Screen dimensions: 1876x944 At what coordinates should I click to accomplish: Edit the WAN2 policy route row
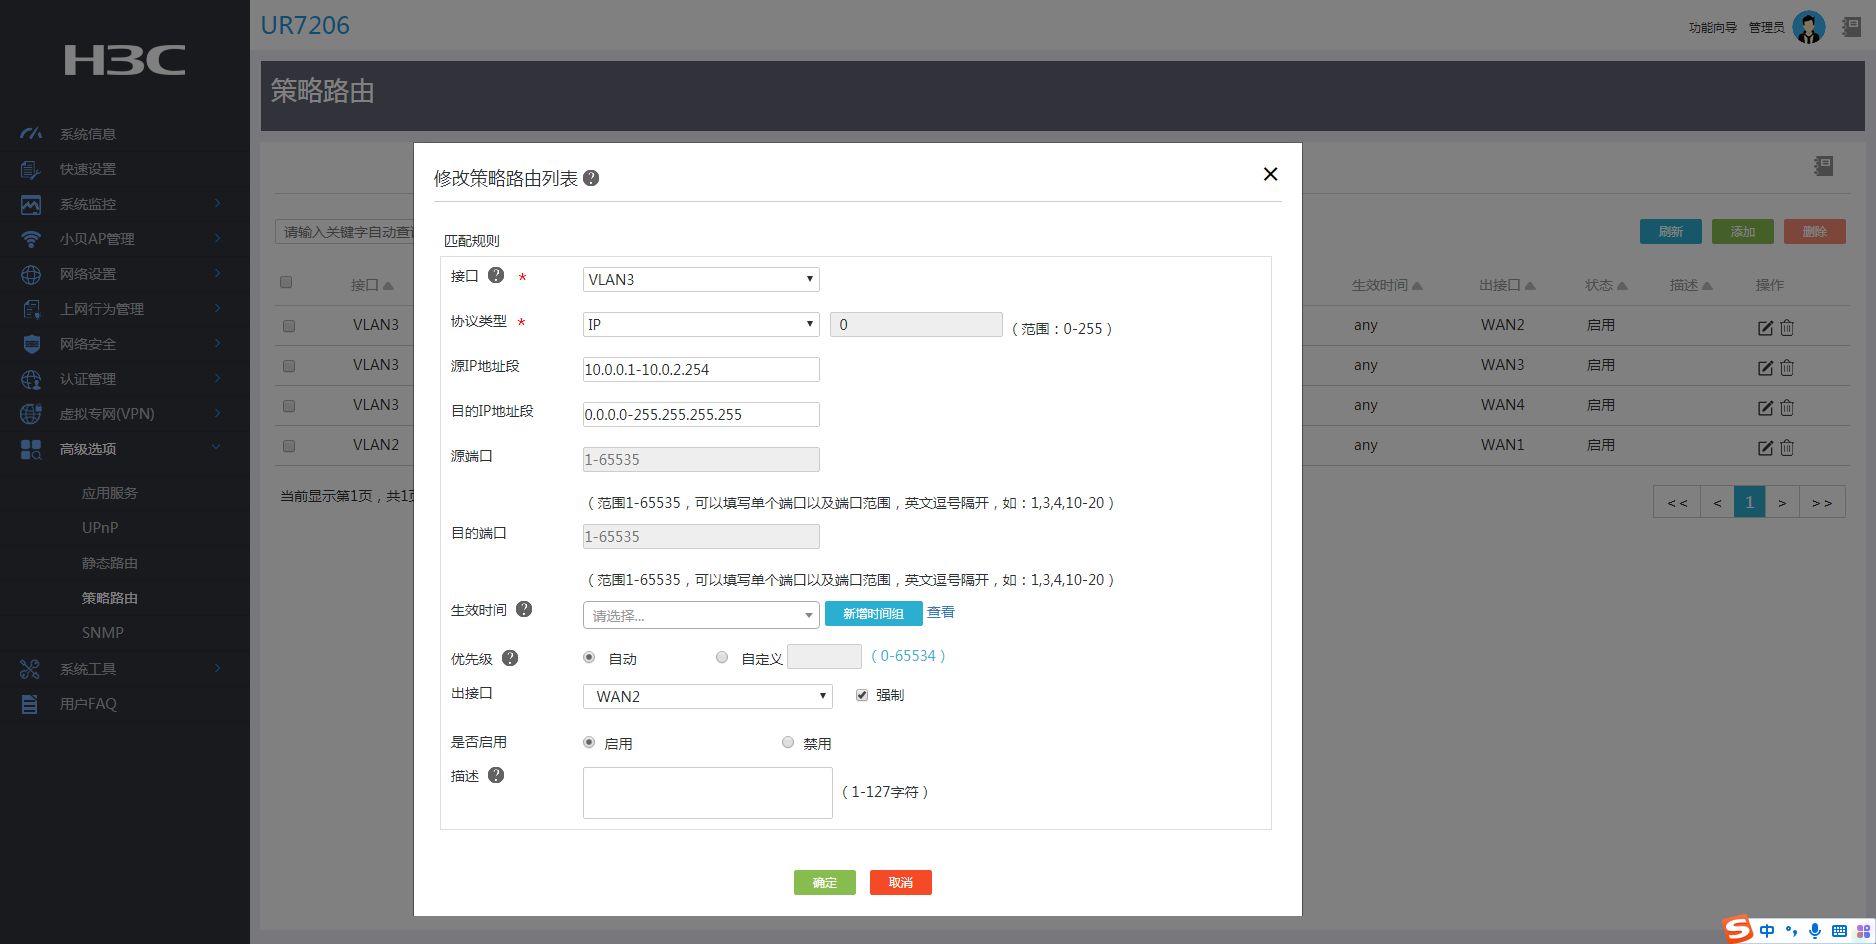coord(1766,328)
